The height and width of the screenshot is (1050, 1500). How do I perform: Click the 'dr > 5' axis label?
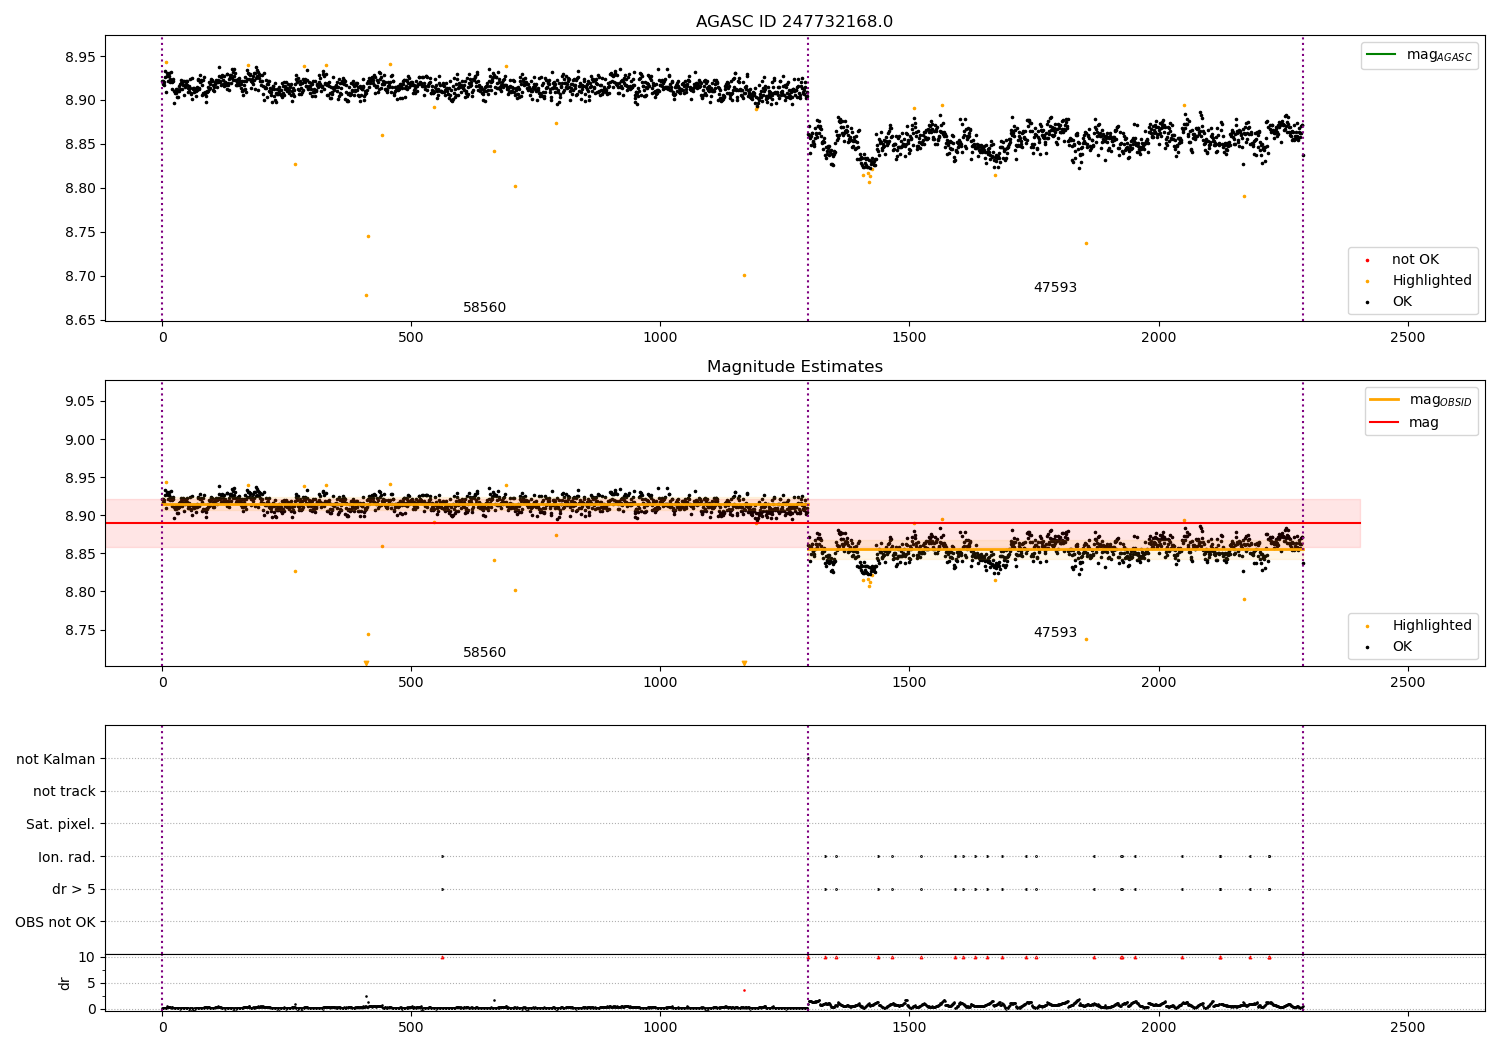click(x=74, y=889)
